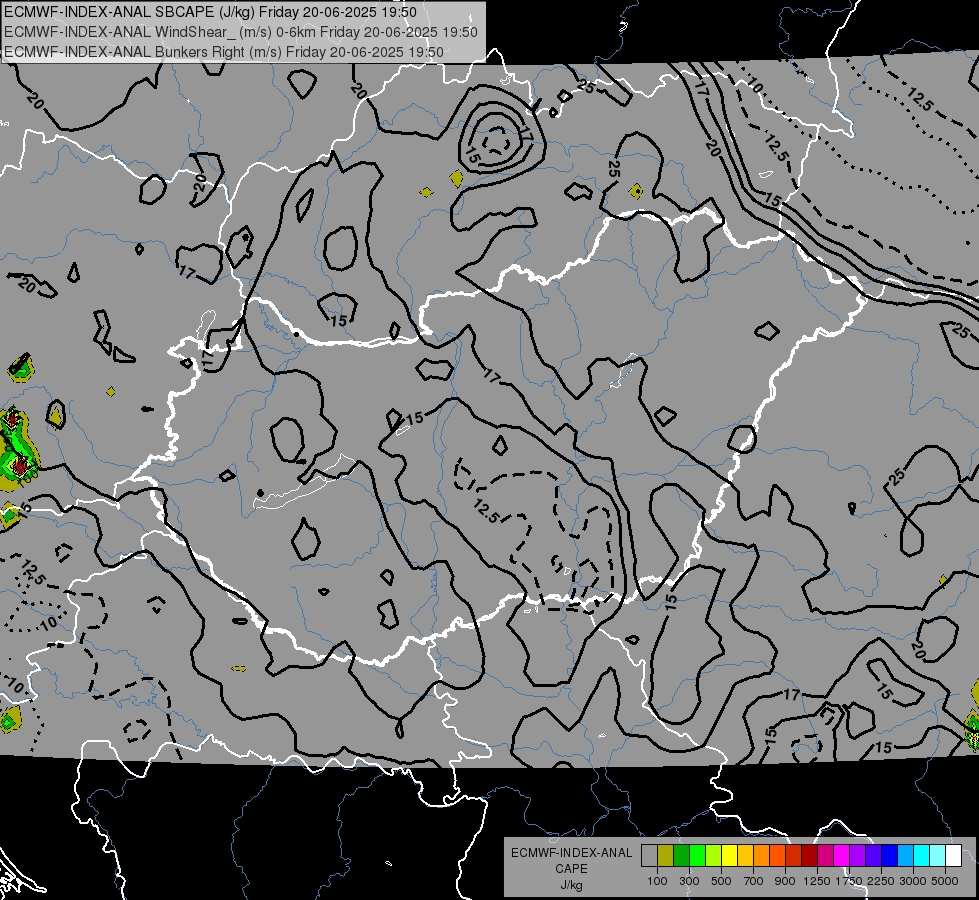Click the Bunkers Right header line
Viewport: 979px width, 900px height.
coord(224,52)
